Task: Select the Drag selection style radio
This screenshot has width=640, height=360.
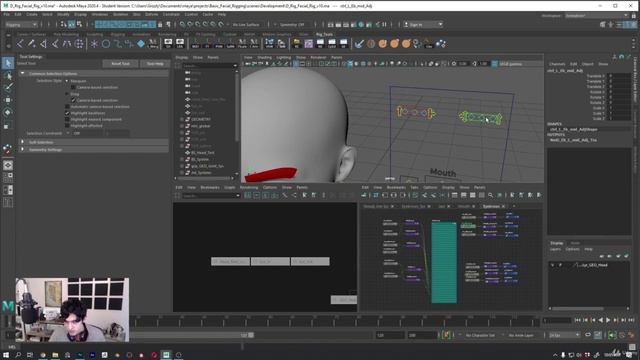Action: pyautogui.click(x=67, y=94)
